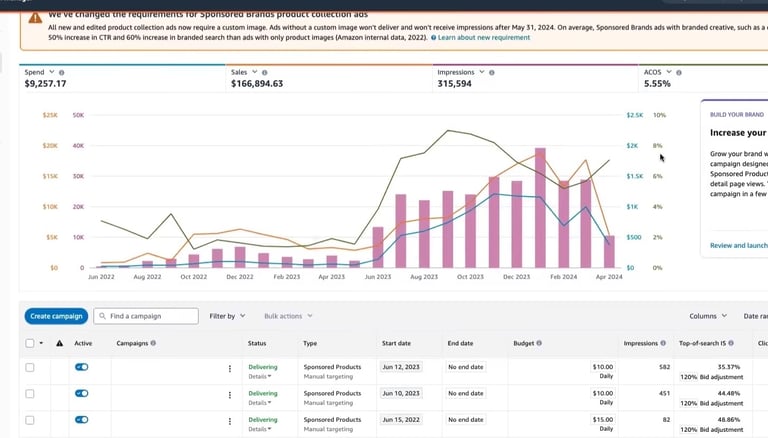Click the info icon beside Budget column header
This screenshot has width=768, height=438.
tap(539, 343)
